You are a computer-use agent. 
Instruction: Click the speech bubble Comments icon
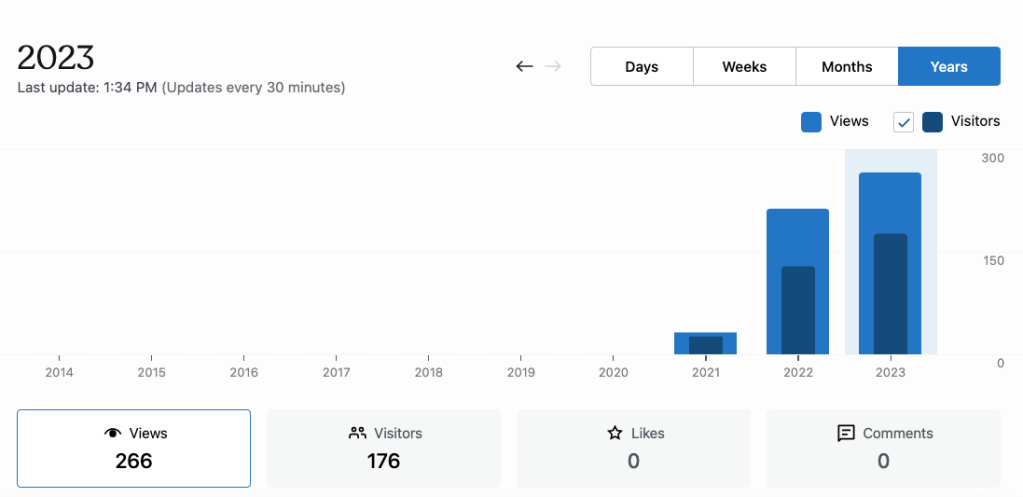[x=846, y=433]
